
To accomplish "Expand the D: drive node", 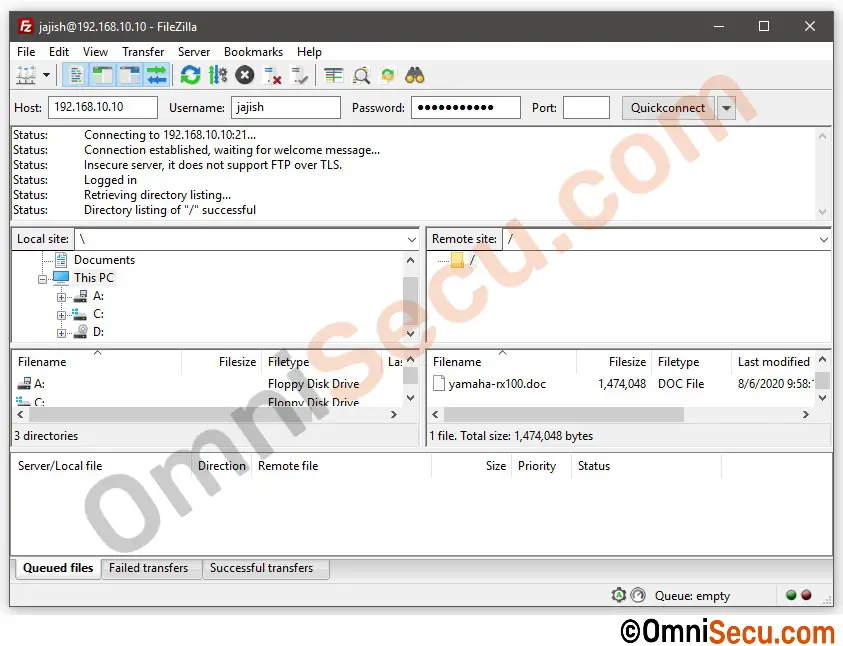I will tap(61, 333).
